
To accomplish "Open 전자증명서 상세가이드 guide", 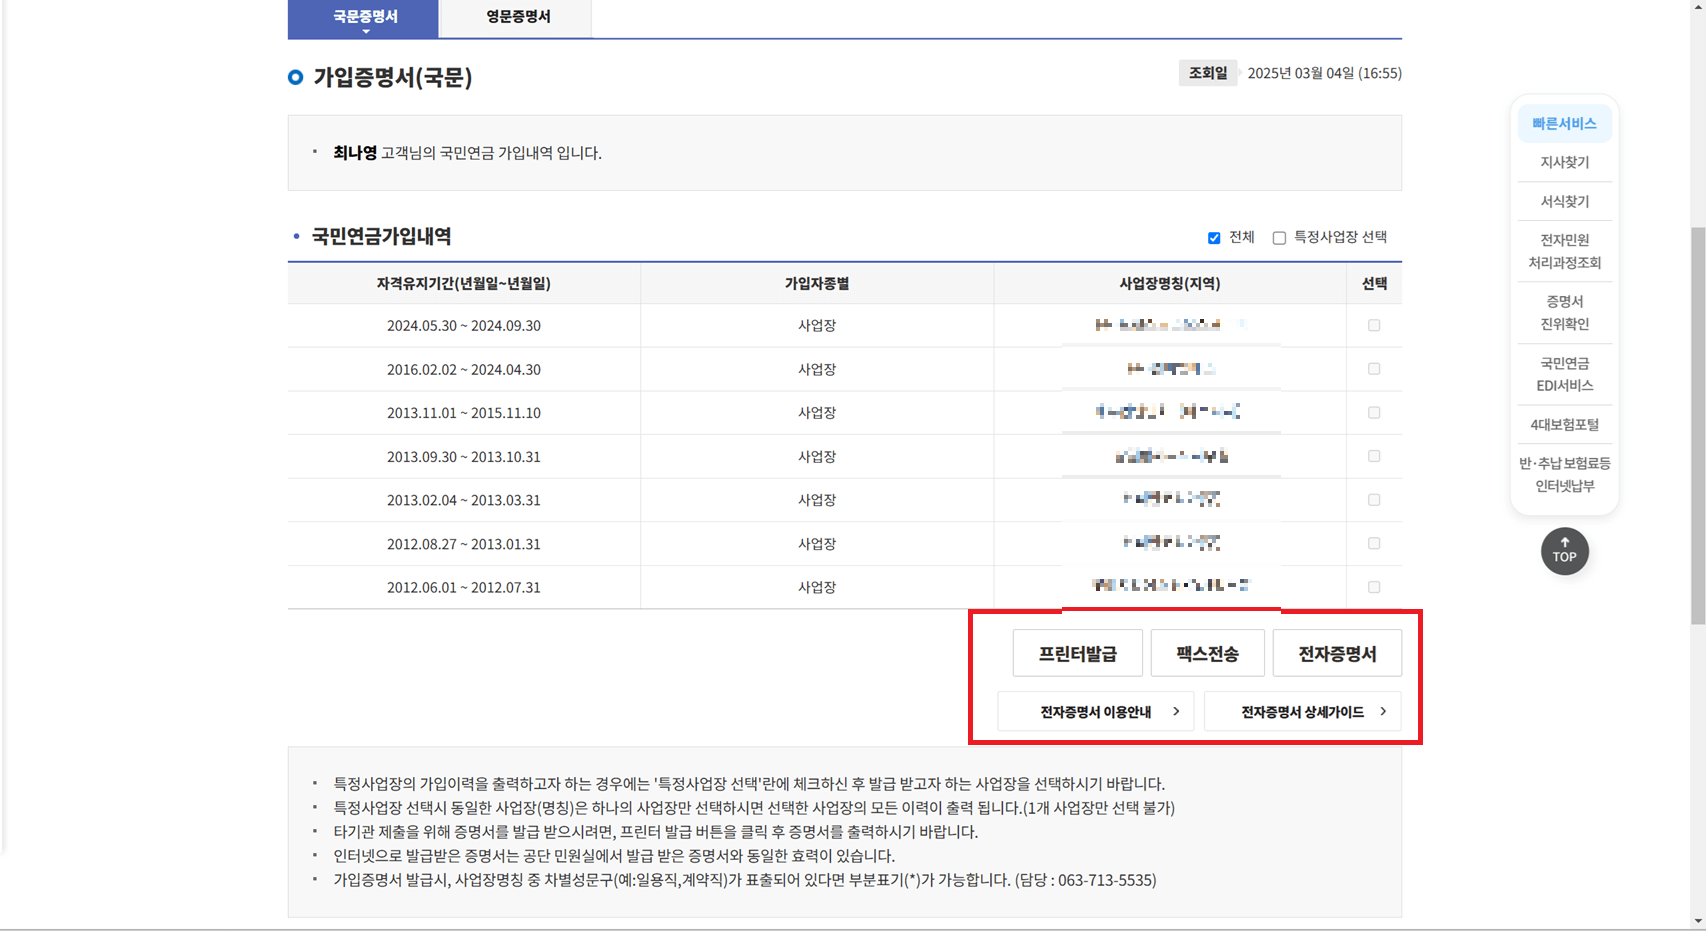I will [1303, 711].
